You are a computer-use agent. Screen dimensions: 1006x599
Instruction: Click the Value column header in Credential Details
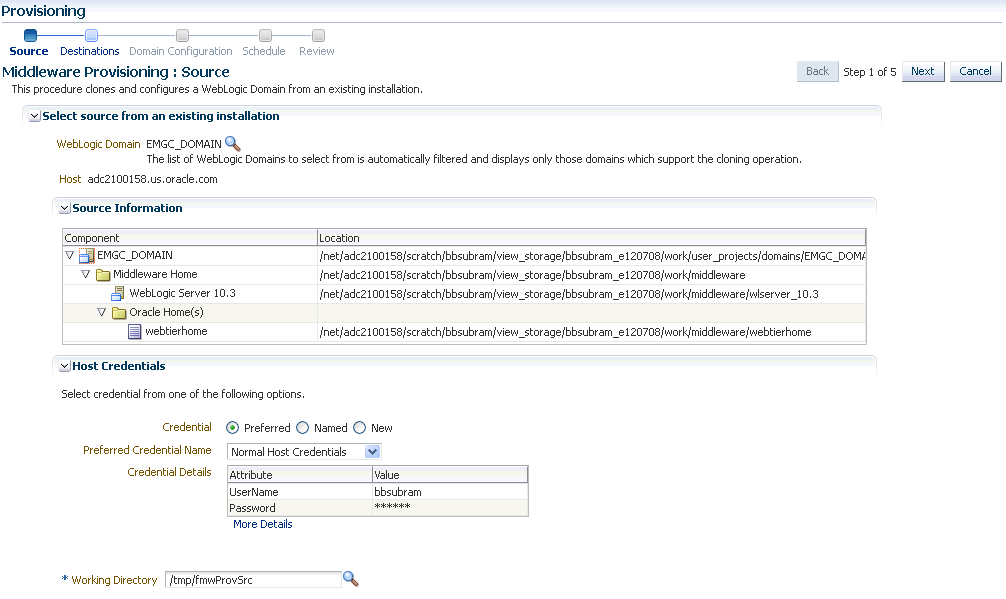pyautogui.click(x=450, y=475)
